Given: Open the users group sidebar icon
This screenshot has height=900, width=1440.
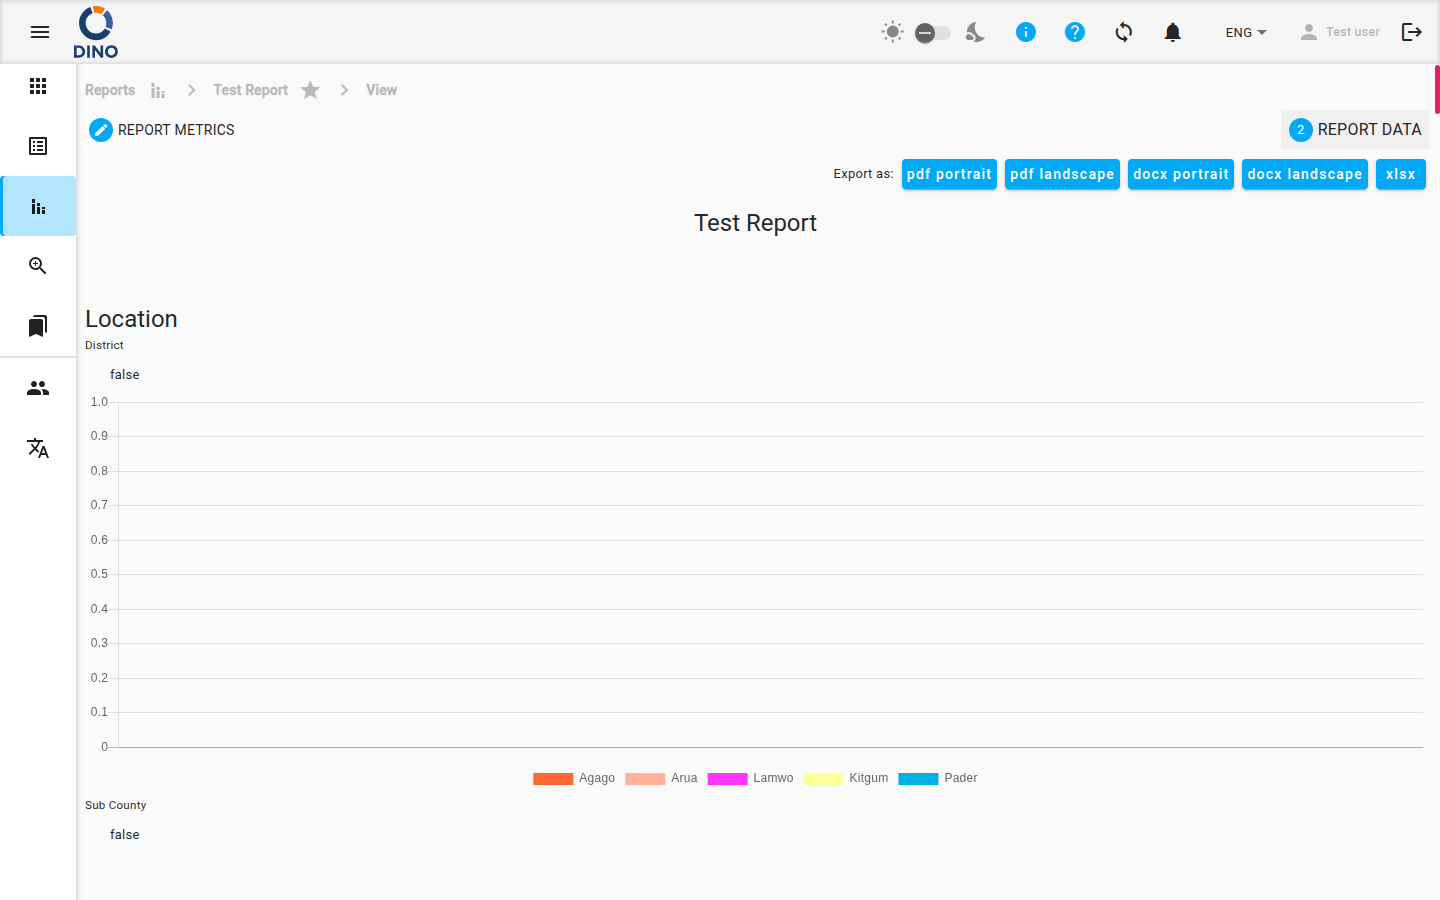Looking at the screenshot, I should [x=38, y=388].
